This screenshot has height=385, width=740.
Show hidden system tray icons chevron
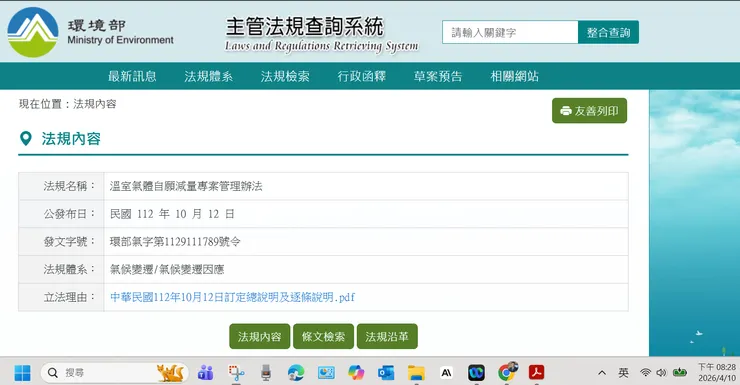(602, 373)
